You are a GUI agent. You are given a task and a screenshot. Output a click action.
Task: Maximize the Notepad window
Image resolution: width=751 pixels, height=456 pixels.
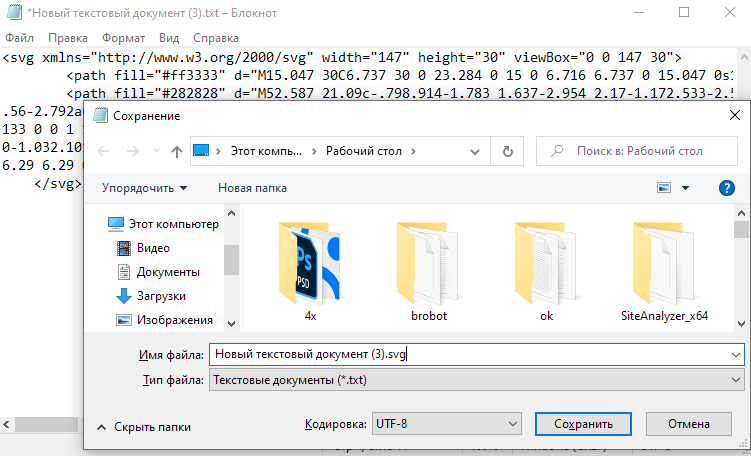pyautogui.click(x=684, y=12)
